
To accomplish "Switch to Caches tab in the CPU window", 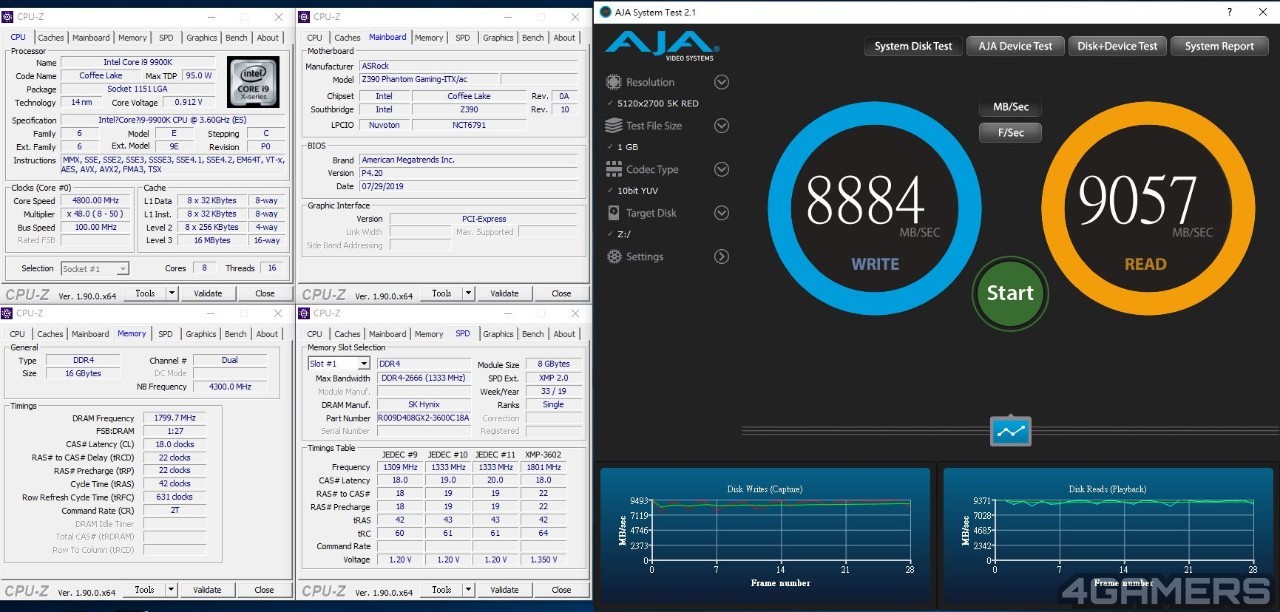I will click(50, 37).
